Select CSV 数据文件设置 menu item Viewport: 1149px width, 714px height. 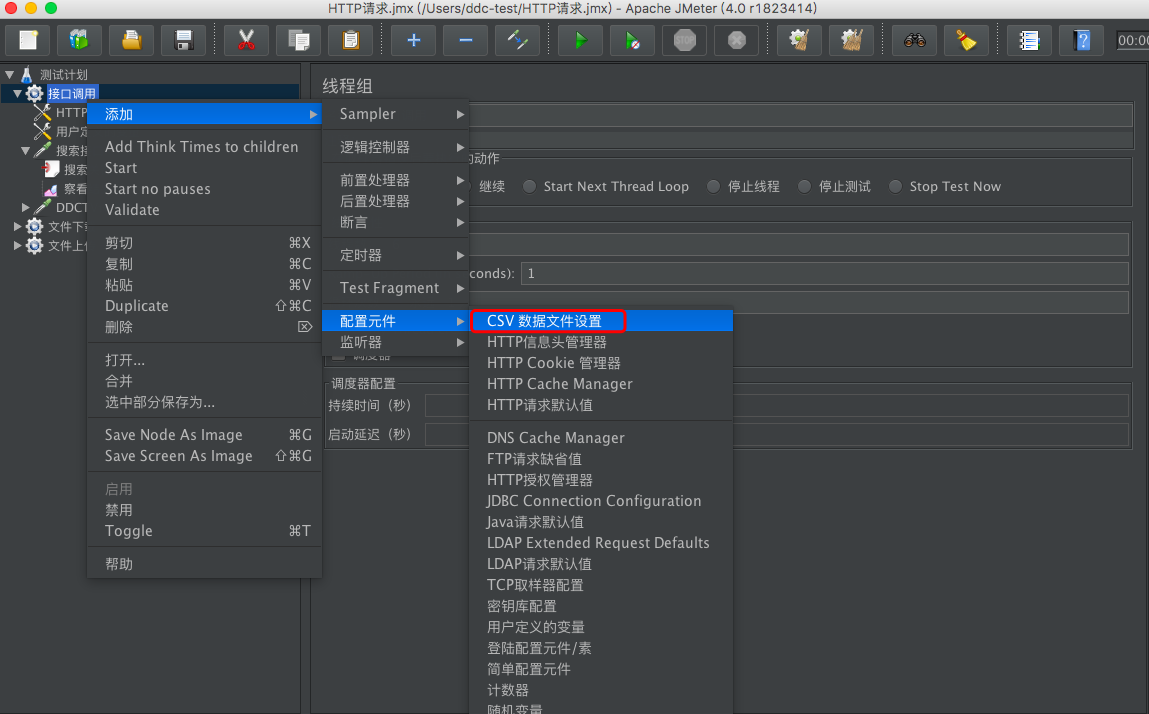pos(601,320)
